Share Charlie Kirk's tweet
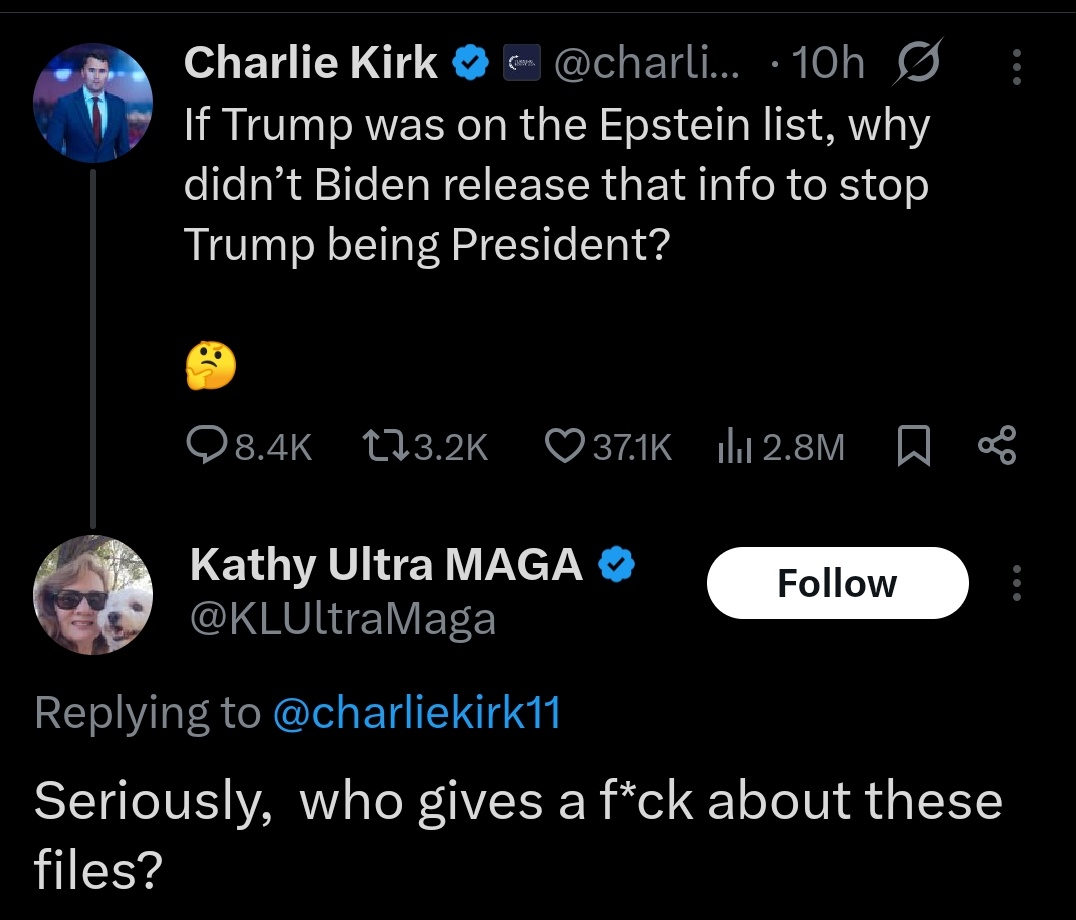1076x920 pixels. (x=997, y=445)
